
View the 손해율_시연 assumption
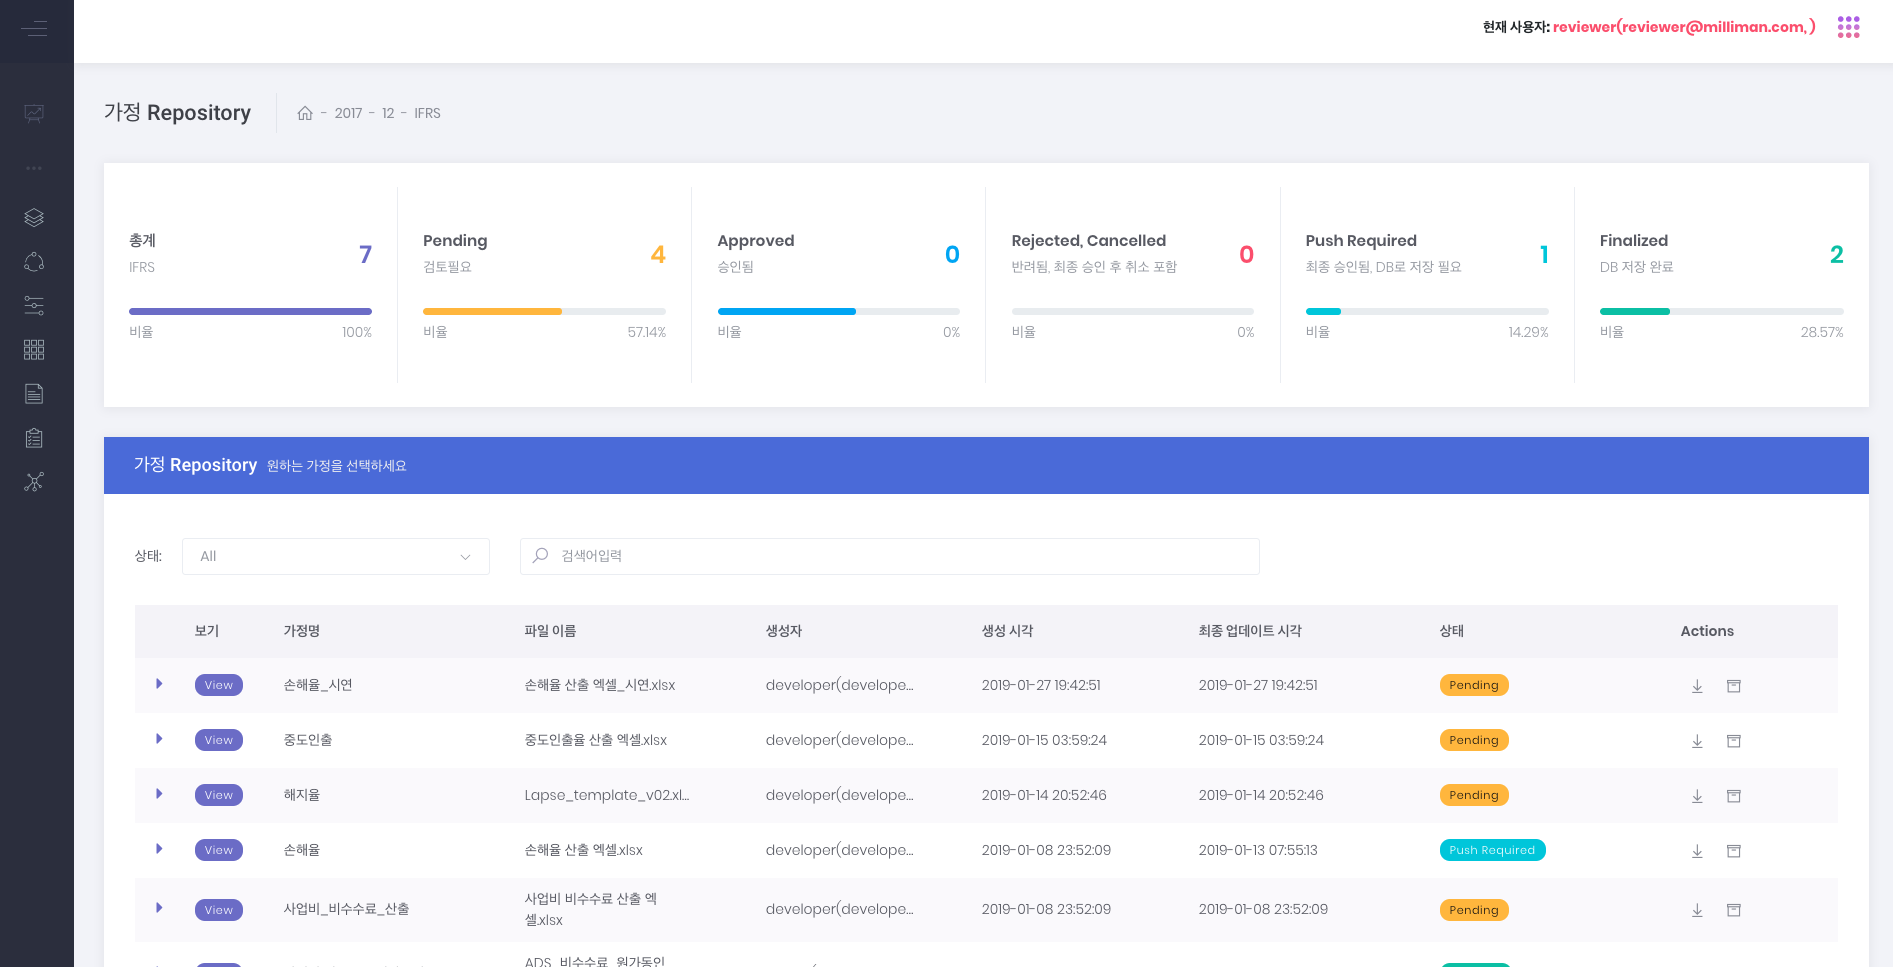click(x=219, y=685)
